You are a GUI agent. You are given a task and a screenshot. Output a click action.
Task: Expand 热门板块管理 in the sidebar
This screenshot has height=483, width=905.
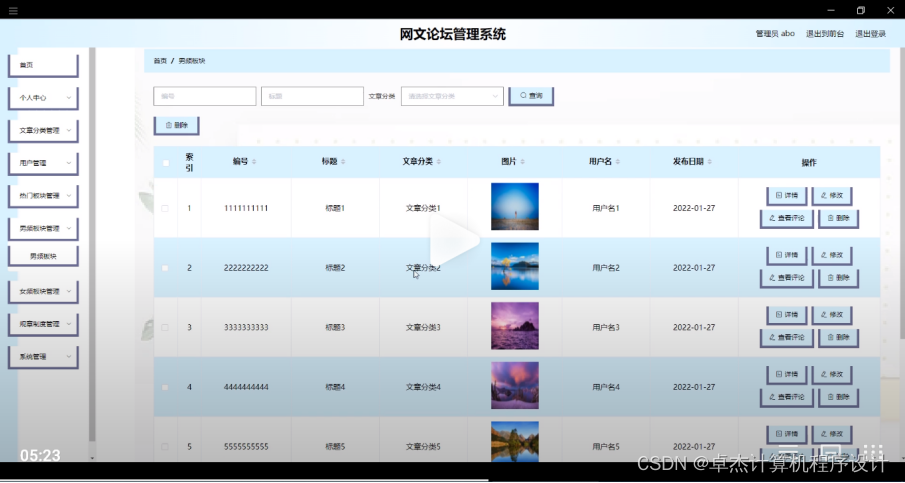click(43, 196)
